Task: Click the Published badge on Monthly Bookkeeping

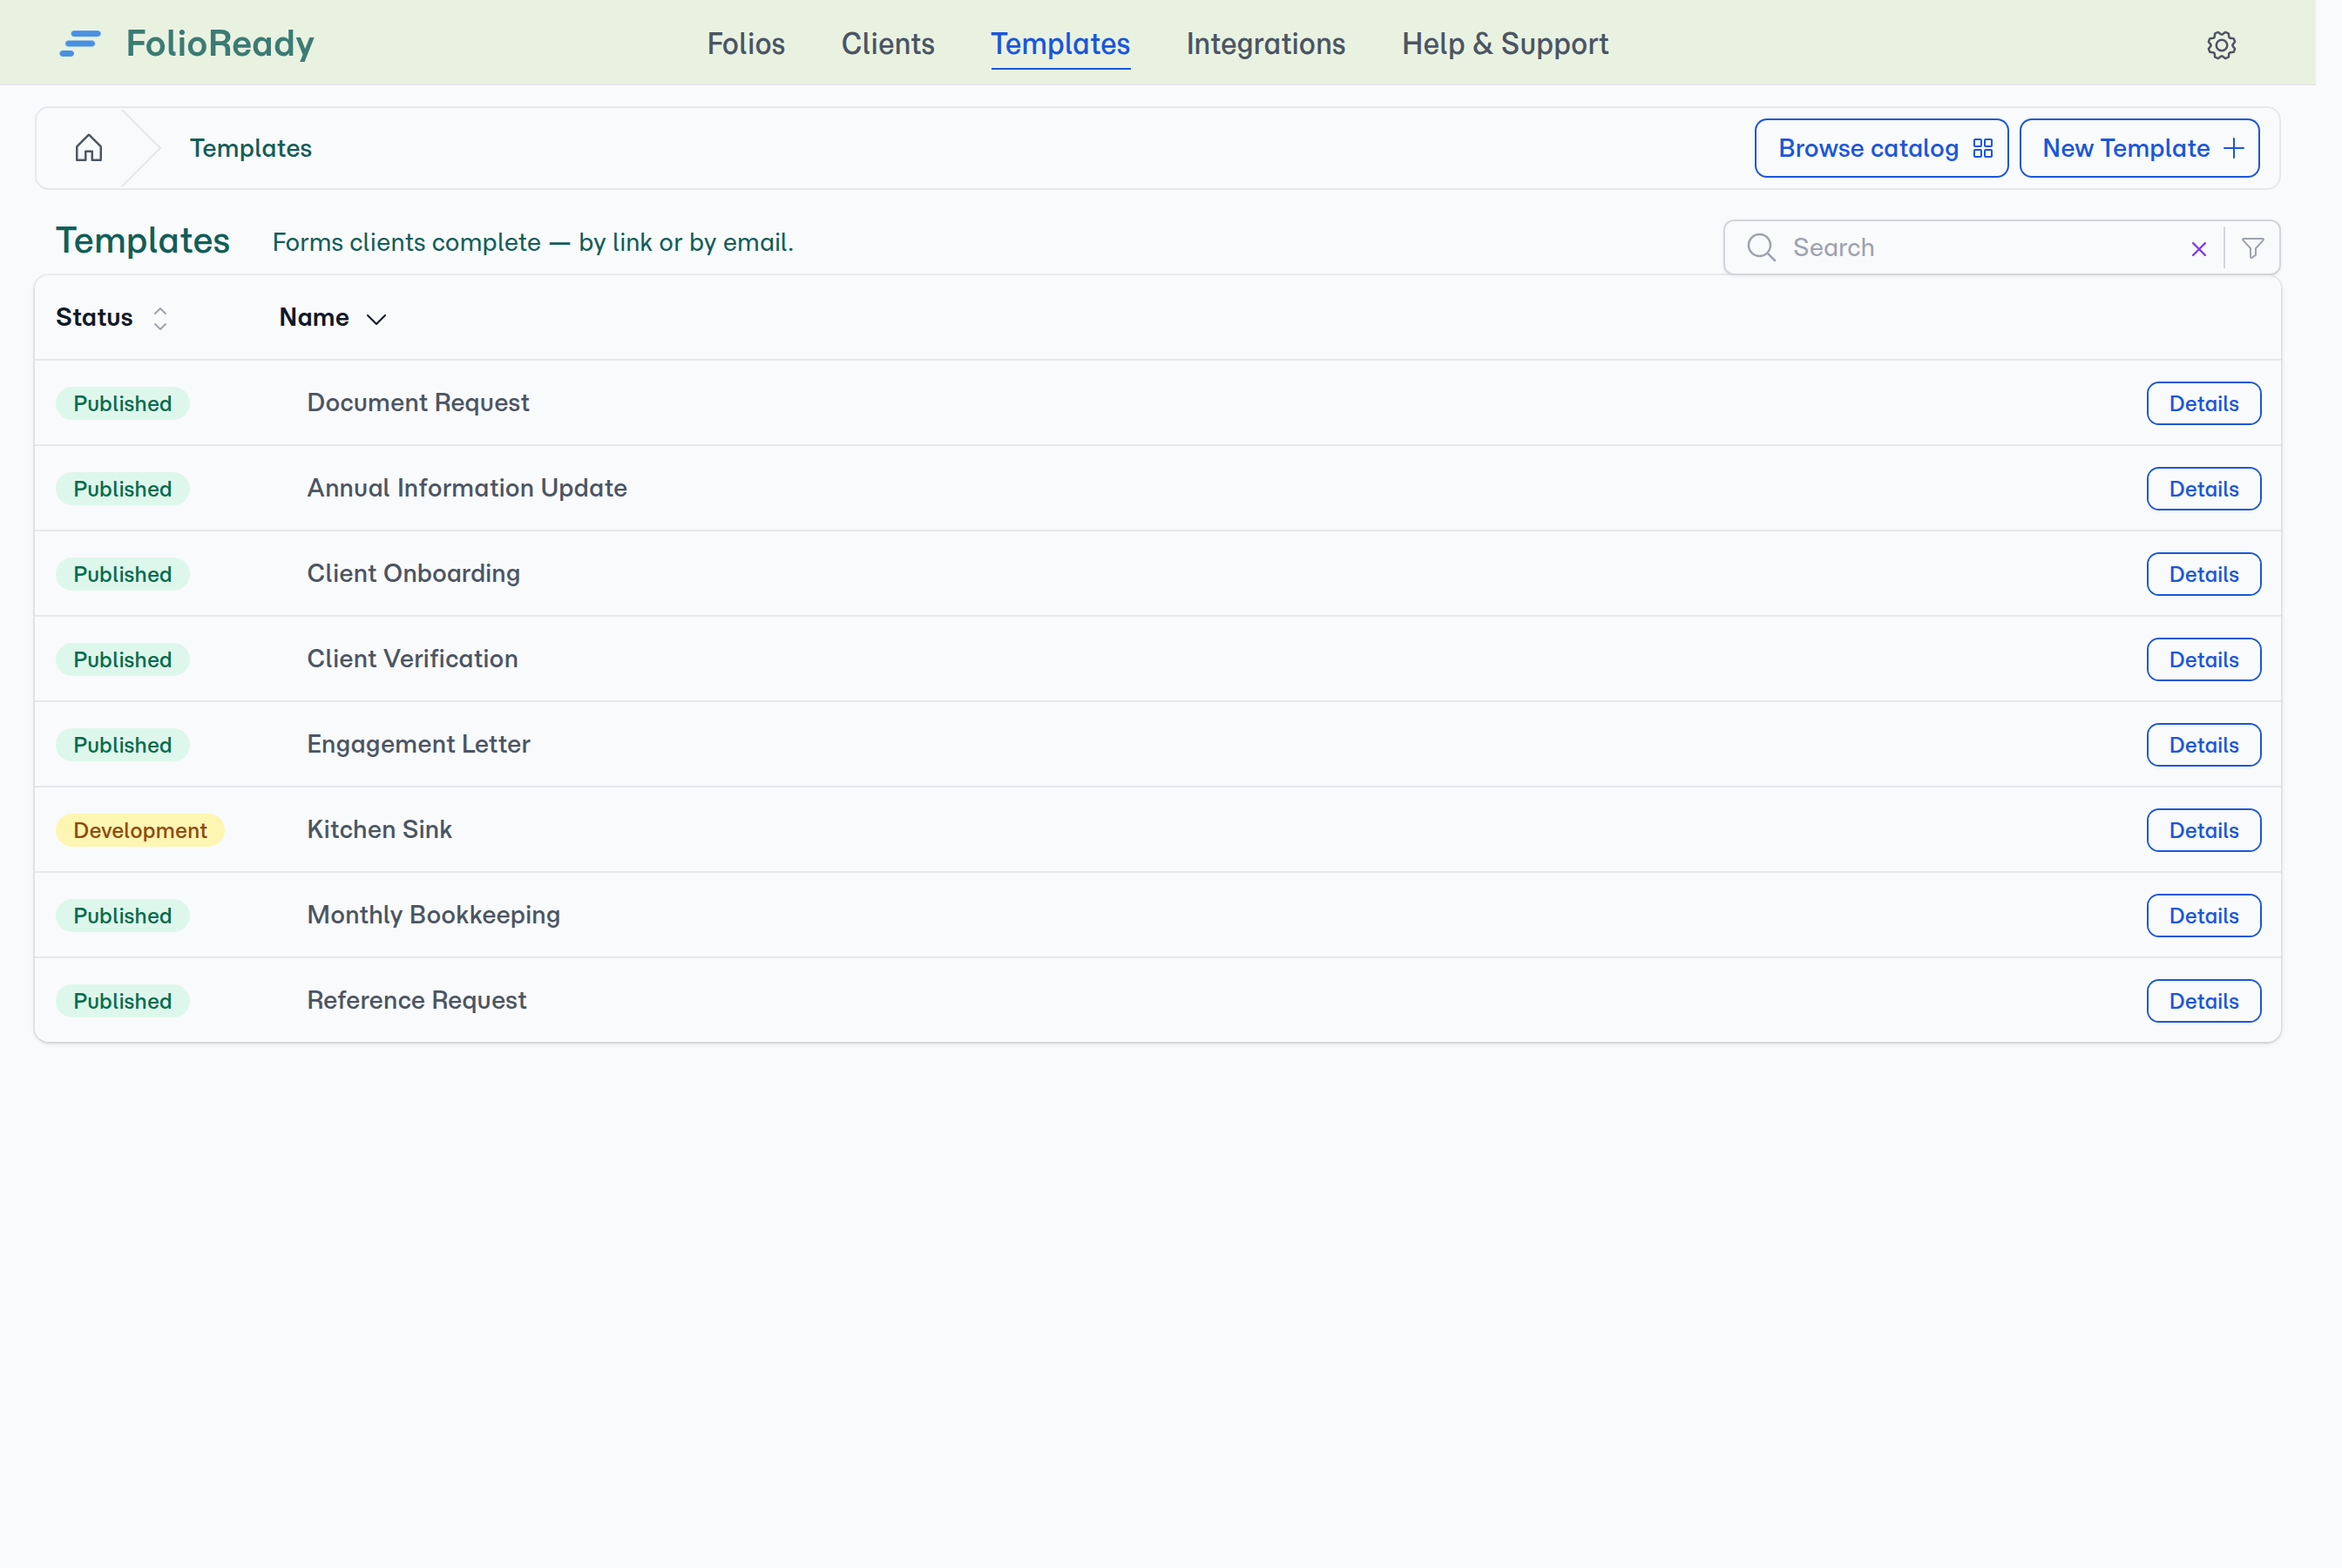Action: point(122,915)
